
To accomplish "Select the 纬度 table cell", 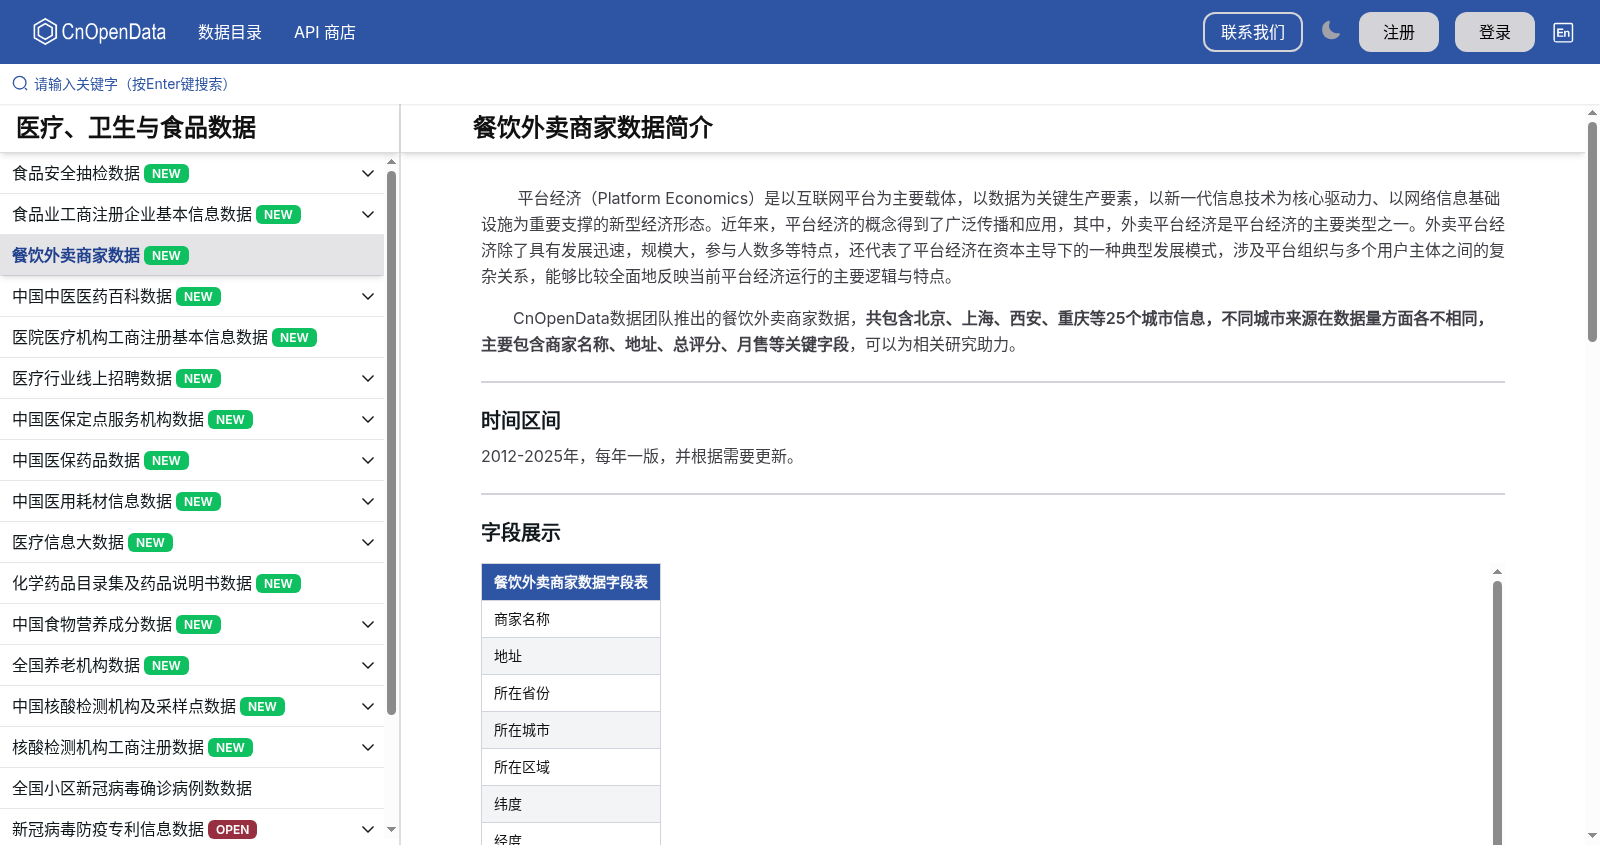I will (571, 804).
